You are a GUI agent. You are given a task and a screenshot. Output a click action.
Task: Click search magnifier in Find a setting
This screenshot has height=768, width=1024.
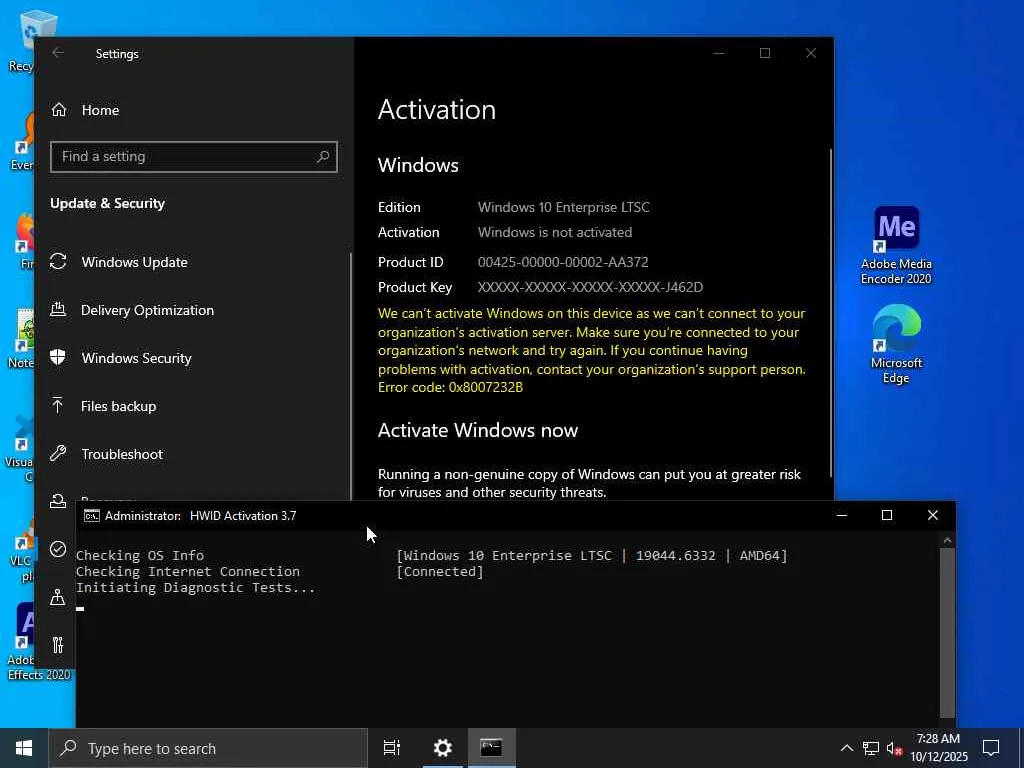[323, 157]
